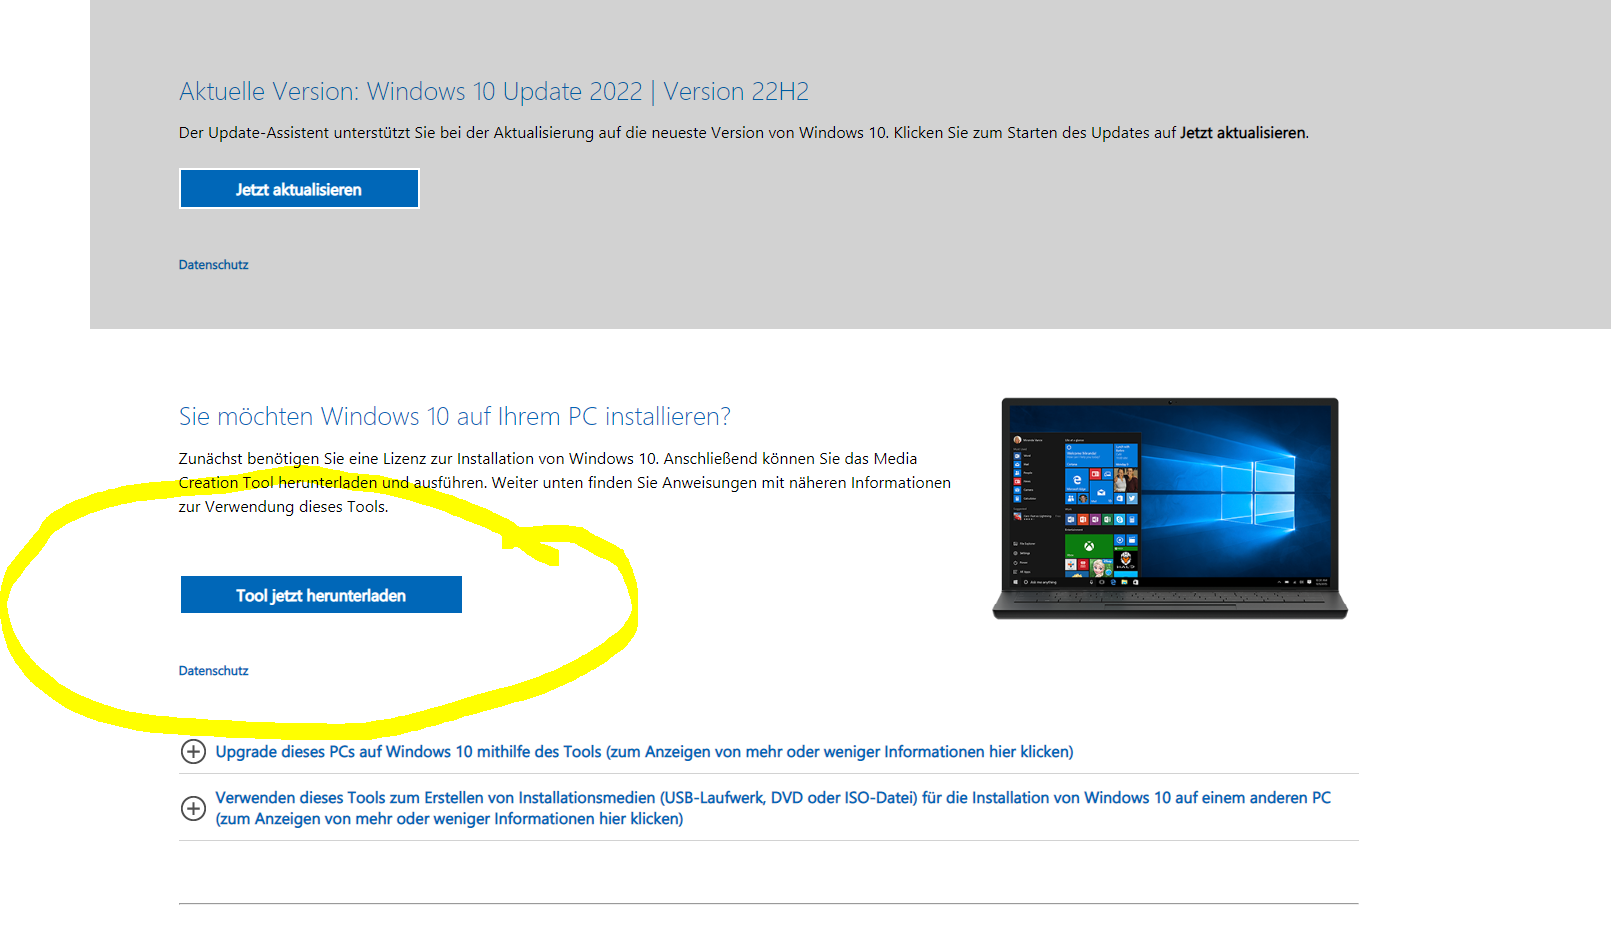The image size is (1611, 939).
Task: Open the Datenschutz link below 'Tool jetzt herunterladen'
Action: pos(213,671)
